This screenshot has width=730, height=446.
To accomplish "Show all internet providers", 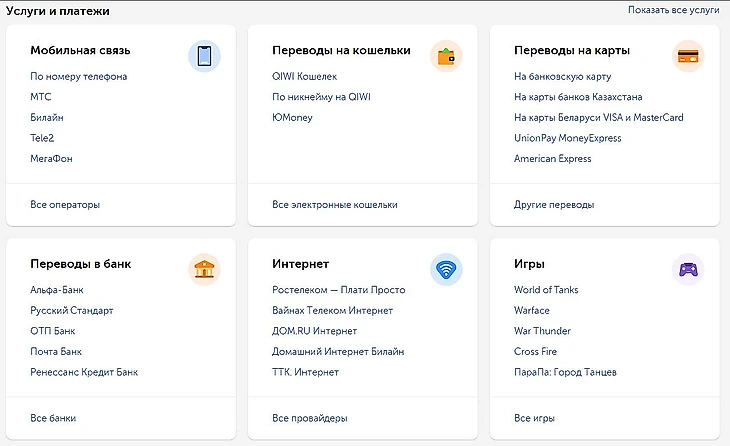I will coord(309,418).
